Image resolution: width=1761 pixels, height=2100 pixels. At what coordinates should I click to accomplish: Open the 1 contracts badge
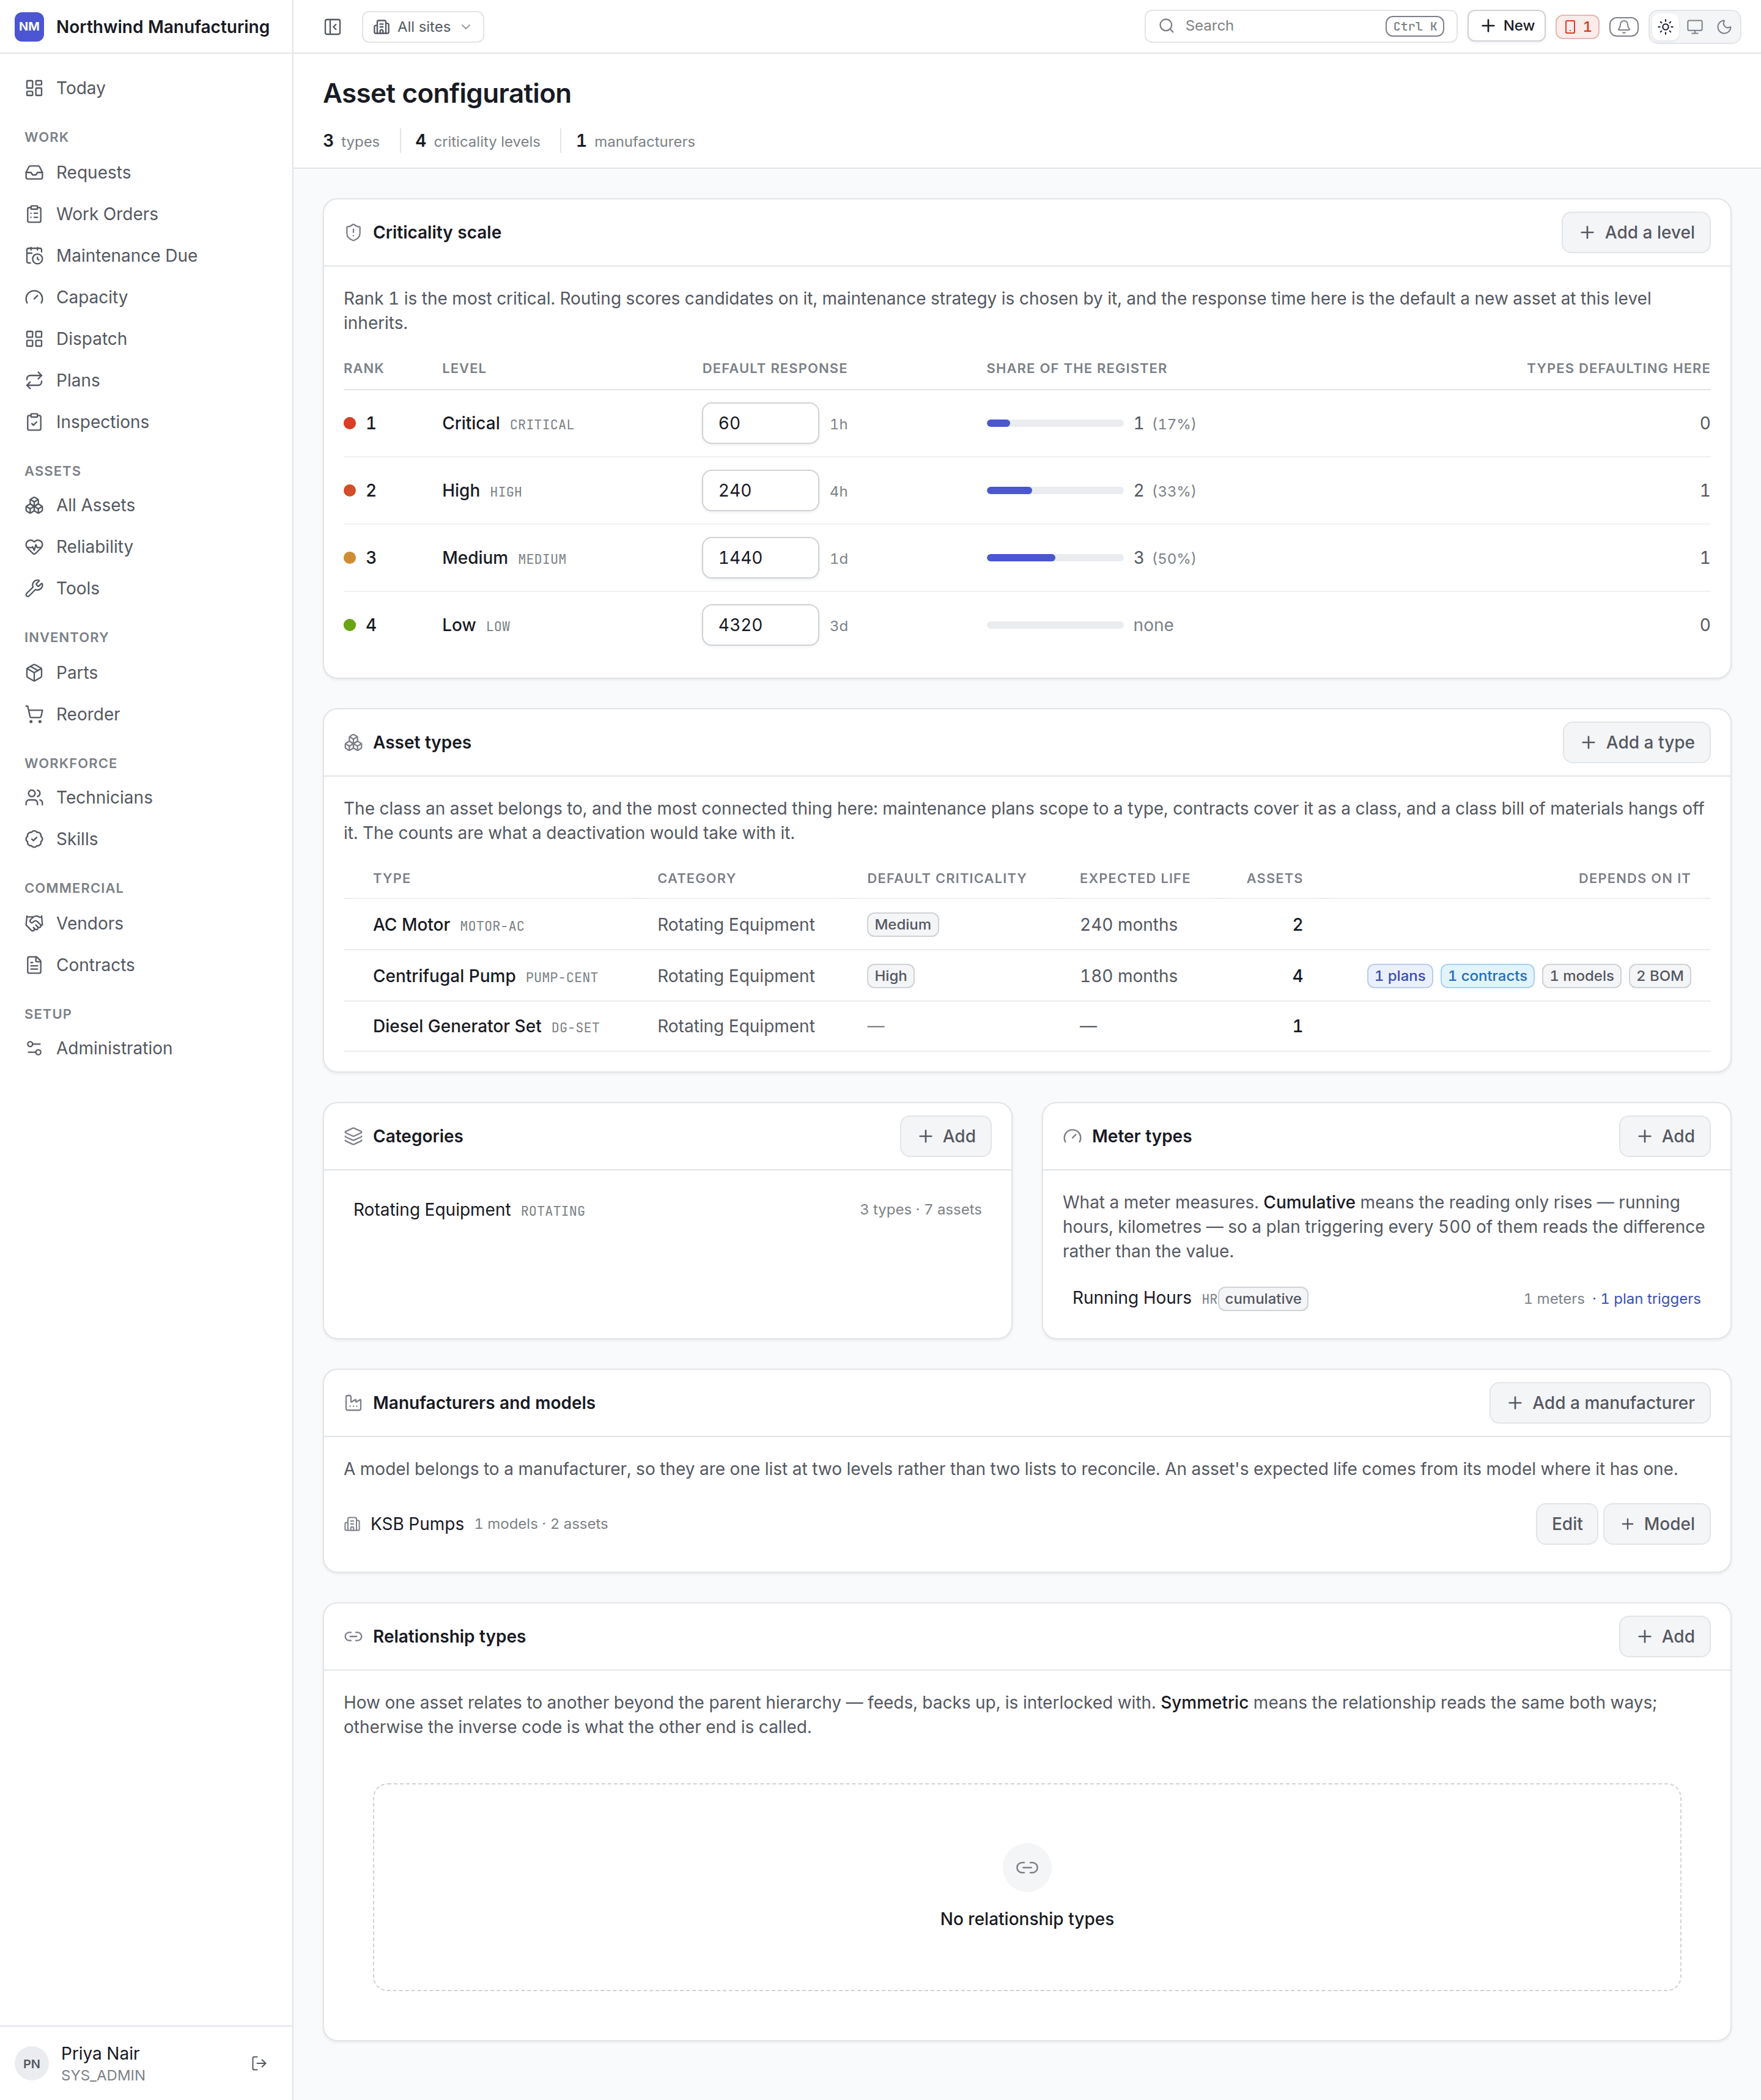point(1487,976)
